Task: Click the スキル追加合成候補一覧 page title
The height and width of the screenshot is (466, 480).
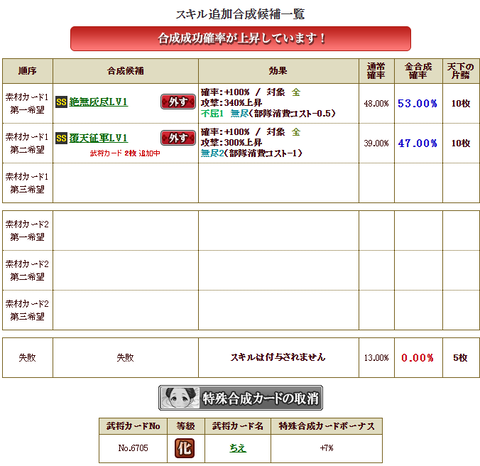Action: point(240,14)
